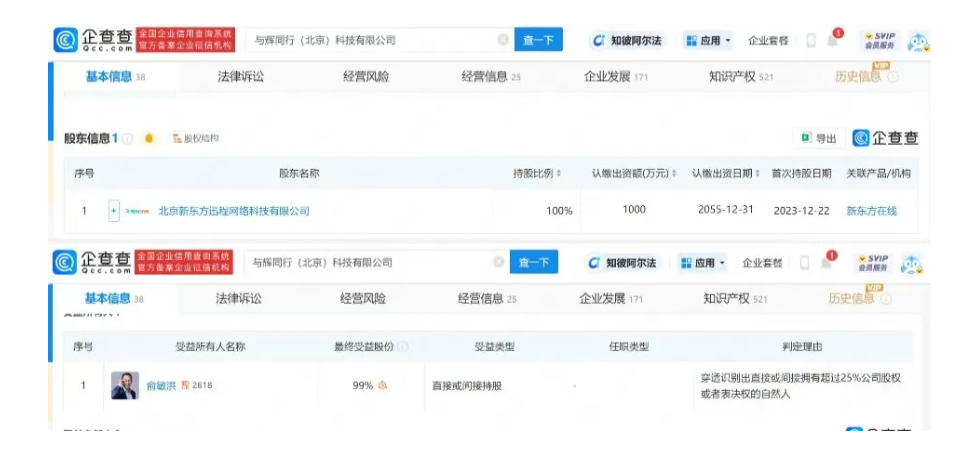Click the SVIP 会员服务 badge in the upper header

pos(879,40)
